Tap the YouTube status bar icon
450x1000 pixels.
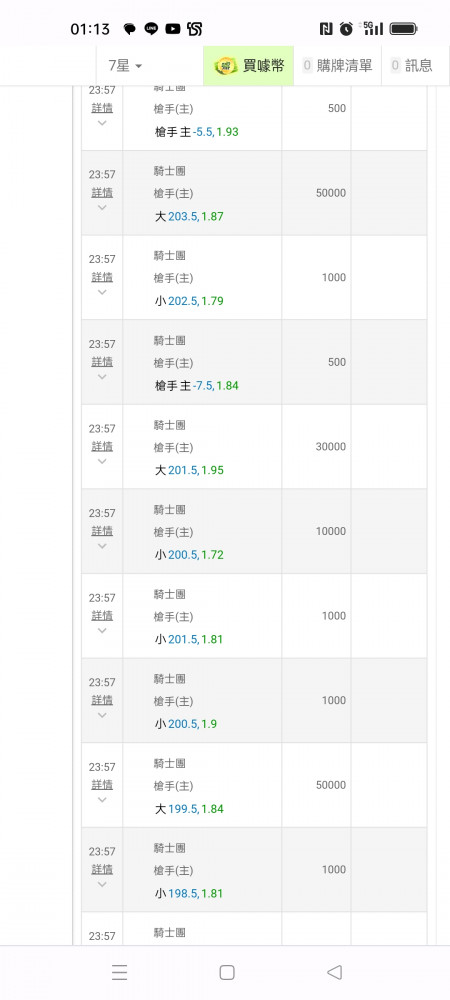(x=173, y=29)
